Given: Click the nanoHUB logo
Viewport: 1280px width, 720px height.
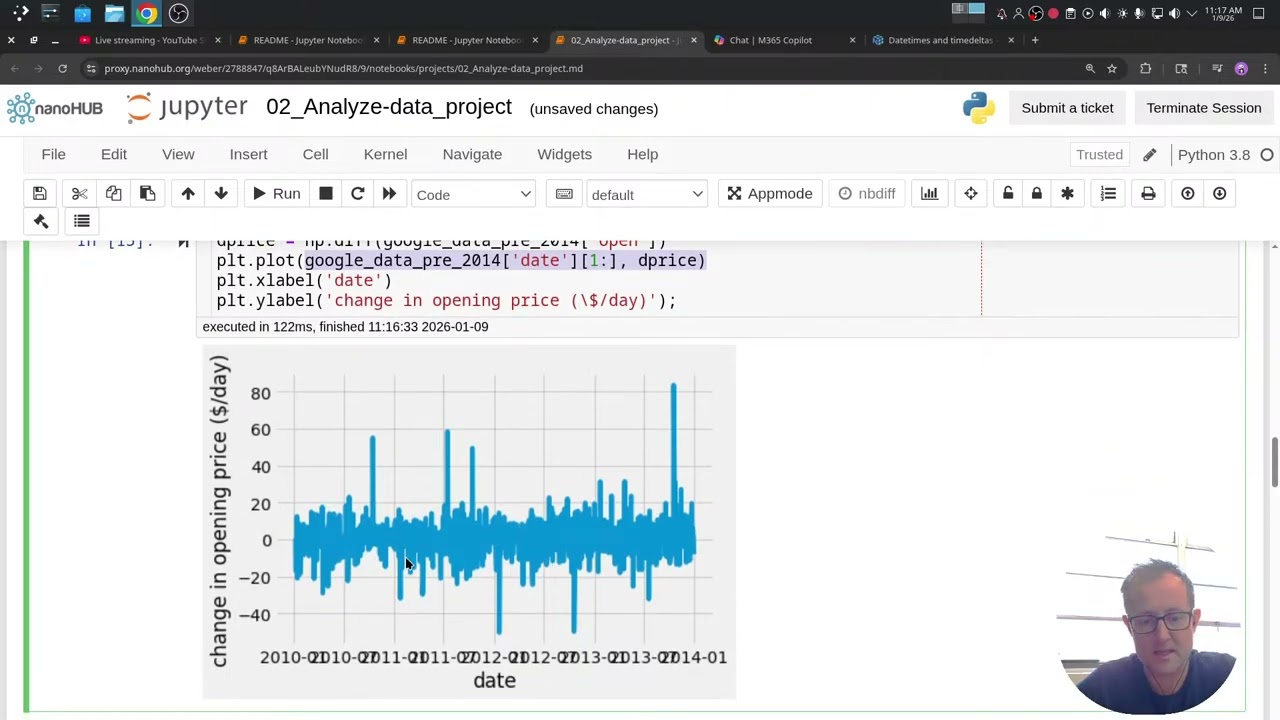Looking at the screenshot, I should 55,108.
